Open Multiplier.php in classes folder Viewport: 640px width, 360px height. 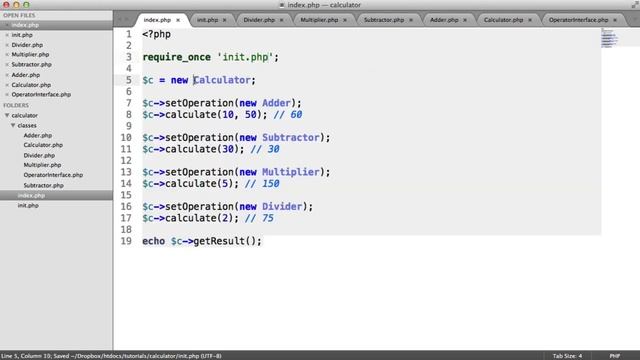point(42,165)
